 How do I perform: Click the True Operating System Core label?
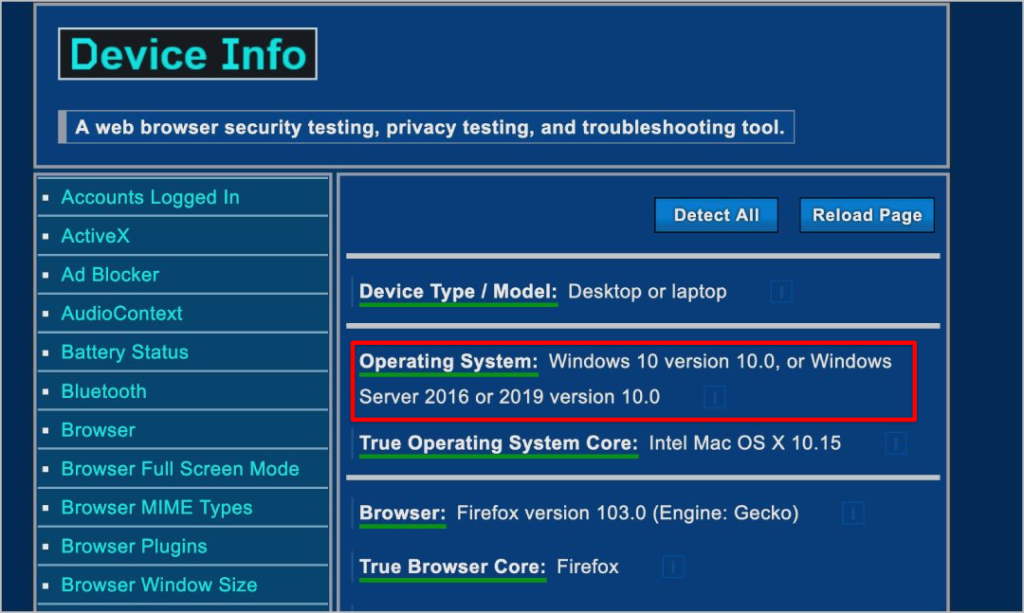(x=499, y=443)
